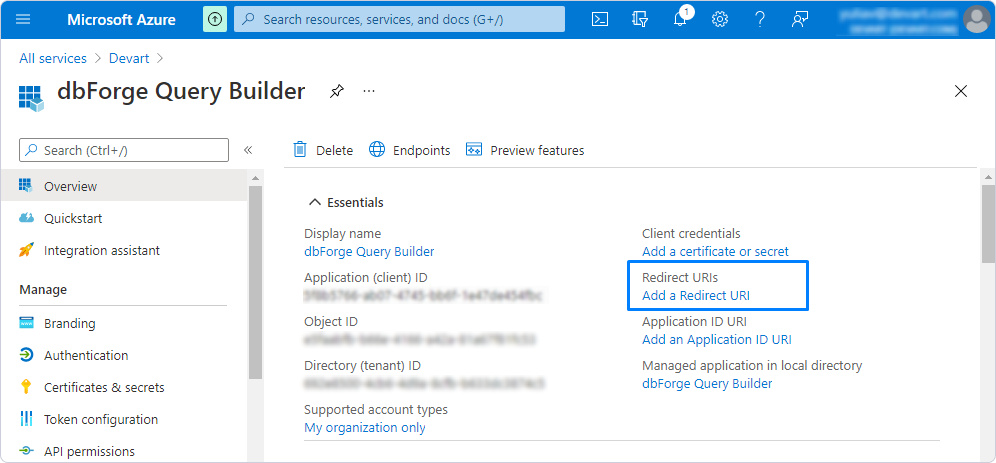Click the Supported account types label
Viewport: 996px width, 463px height.
coord(376,410)
